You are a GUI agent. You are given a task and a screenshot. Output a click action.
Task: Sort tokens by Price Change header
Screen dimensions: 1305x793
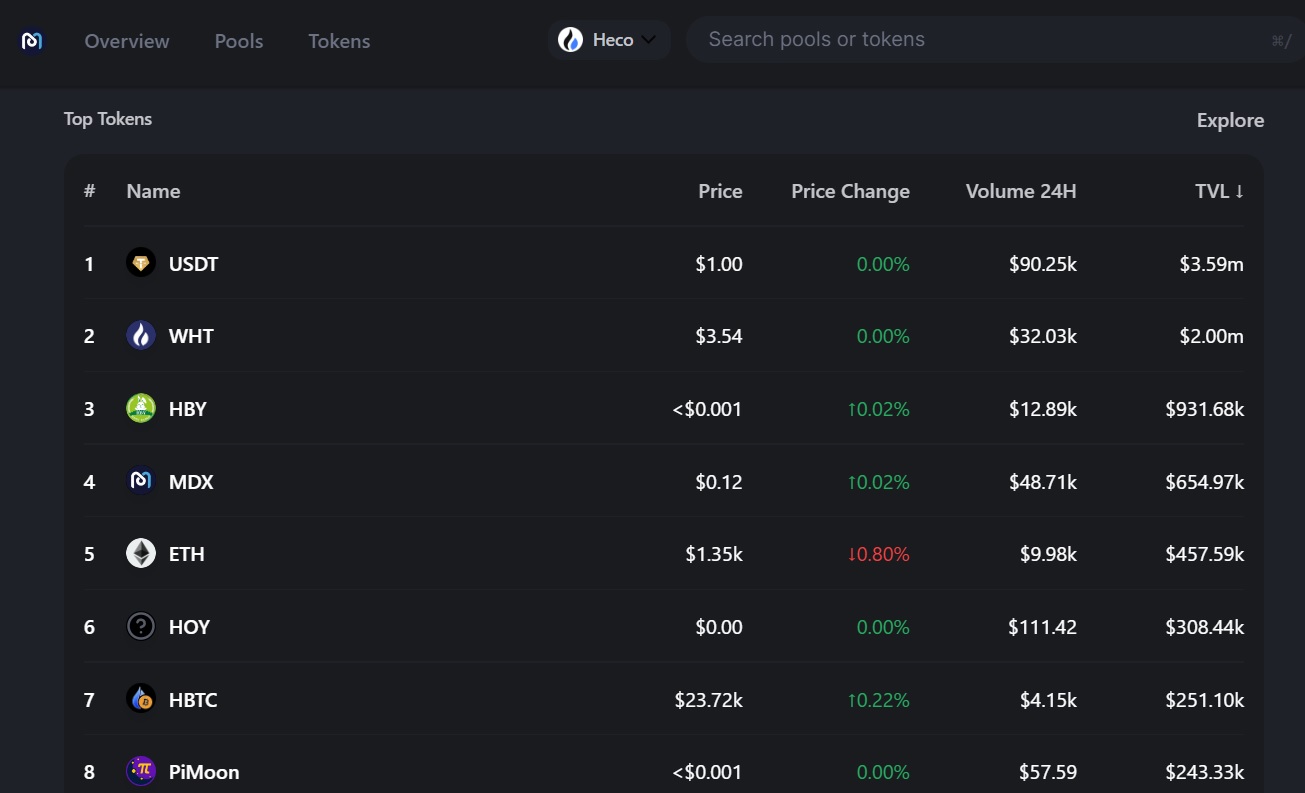[x=850, y=191]
